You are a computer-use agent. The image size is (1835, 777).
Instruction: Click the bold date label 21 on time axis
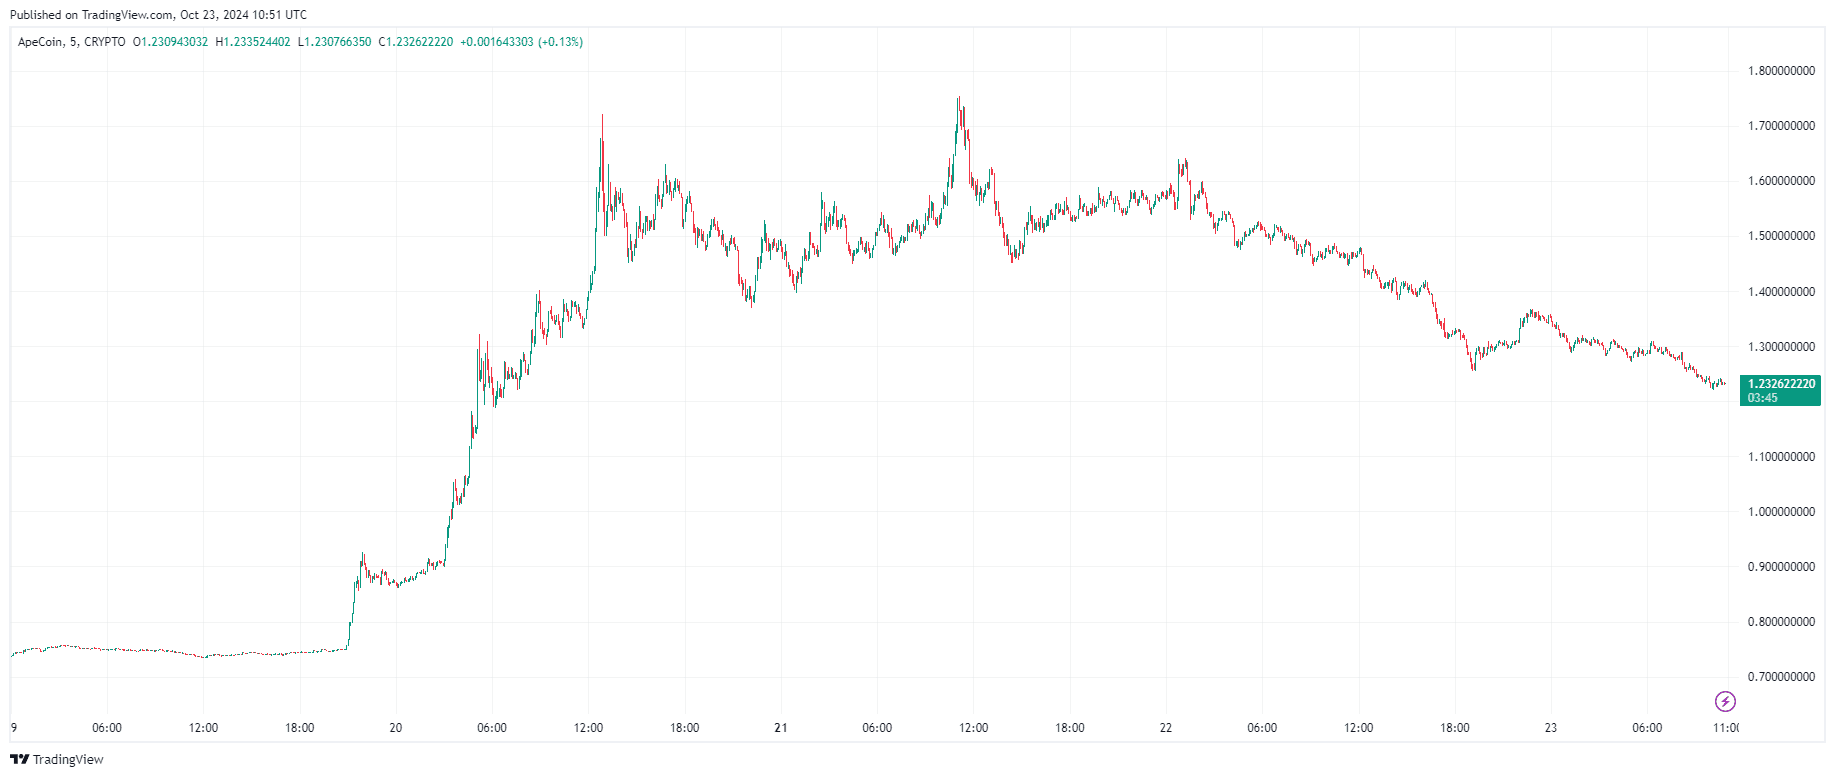point(781,728)
